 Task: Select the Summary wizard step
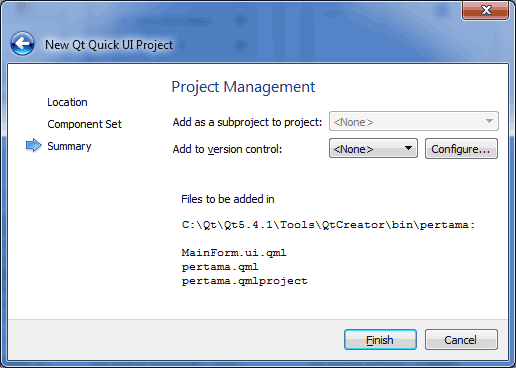click(69, 146)
